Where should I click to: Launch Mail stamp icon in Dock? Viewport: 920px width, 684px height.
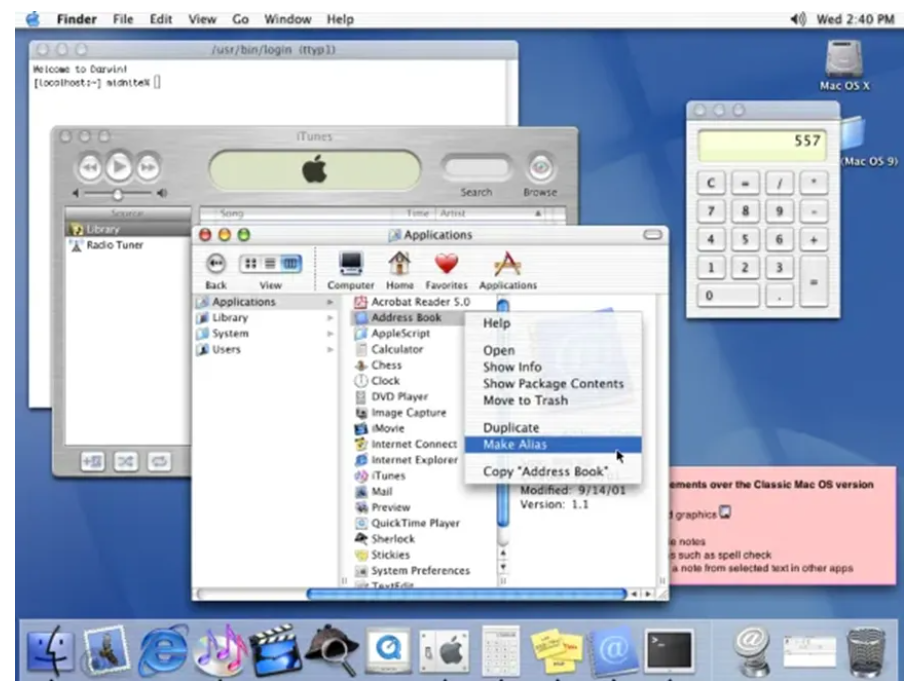coord(106,649)
